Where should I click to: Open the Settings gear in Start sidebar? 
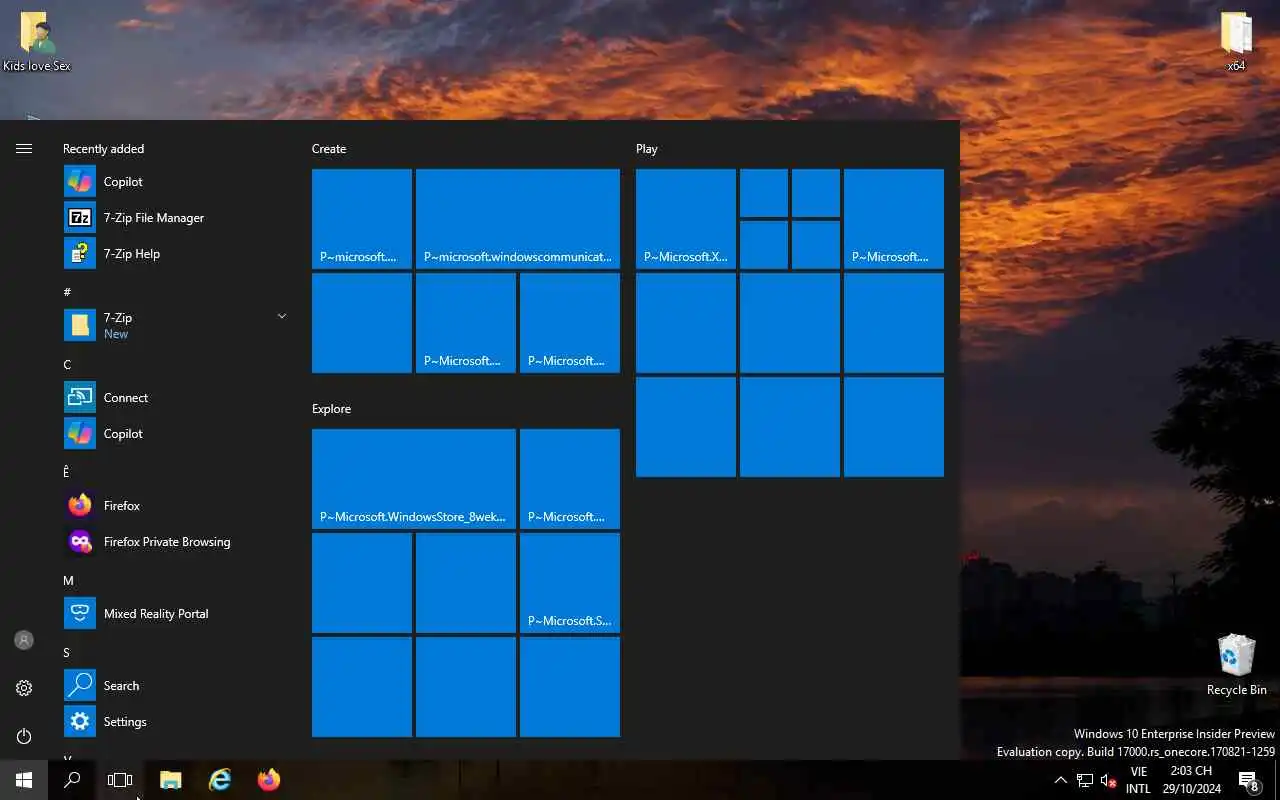(24, 688)
